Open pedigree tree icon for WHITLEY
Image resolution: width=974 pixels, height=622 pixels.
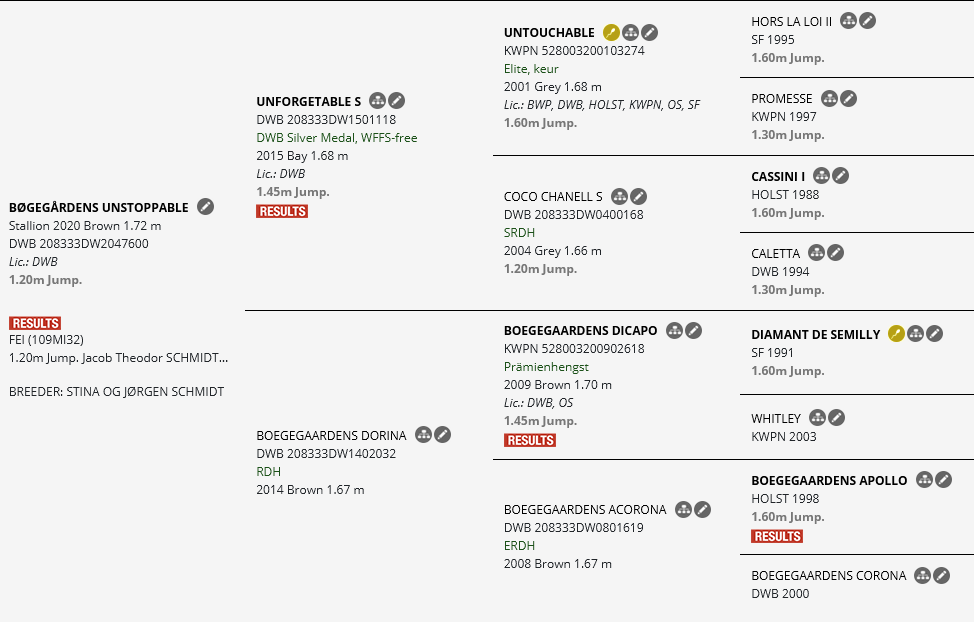[817, 418]
